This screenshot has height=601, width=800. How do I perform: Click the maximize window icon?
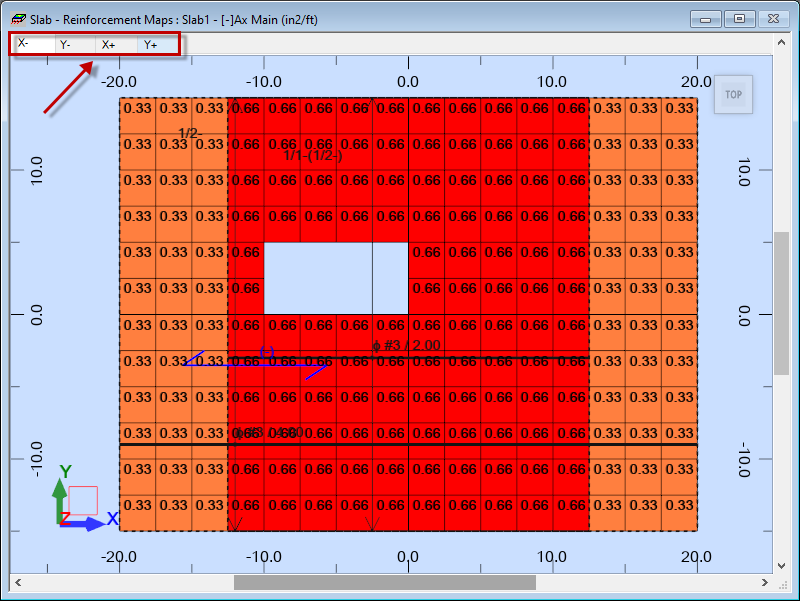[739, 18]
